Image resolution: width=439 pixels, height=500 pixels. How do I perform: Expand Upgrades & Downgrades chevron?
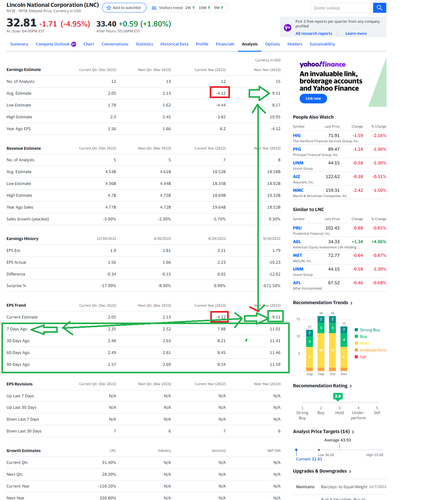coord(350,471)
